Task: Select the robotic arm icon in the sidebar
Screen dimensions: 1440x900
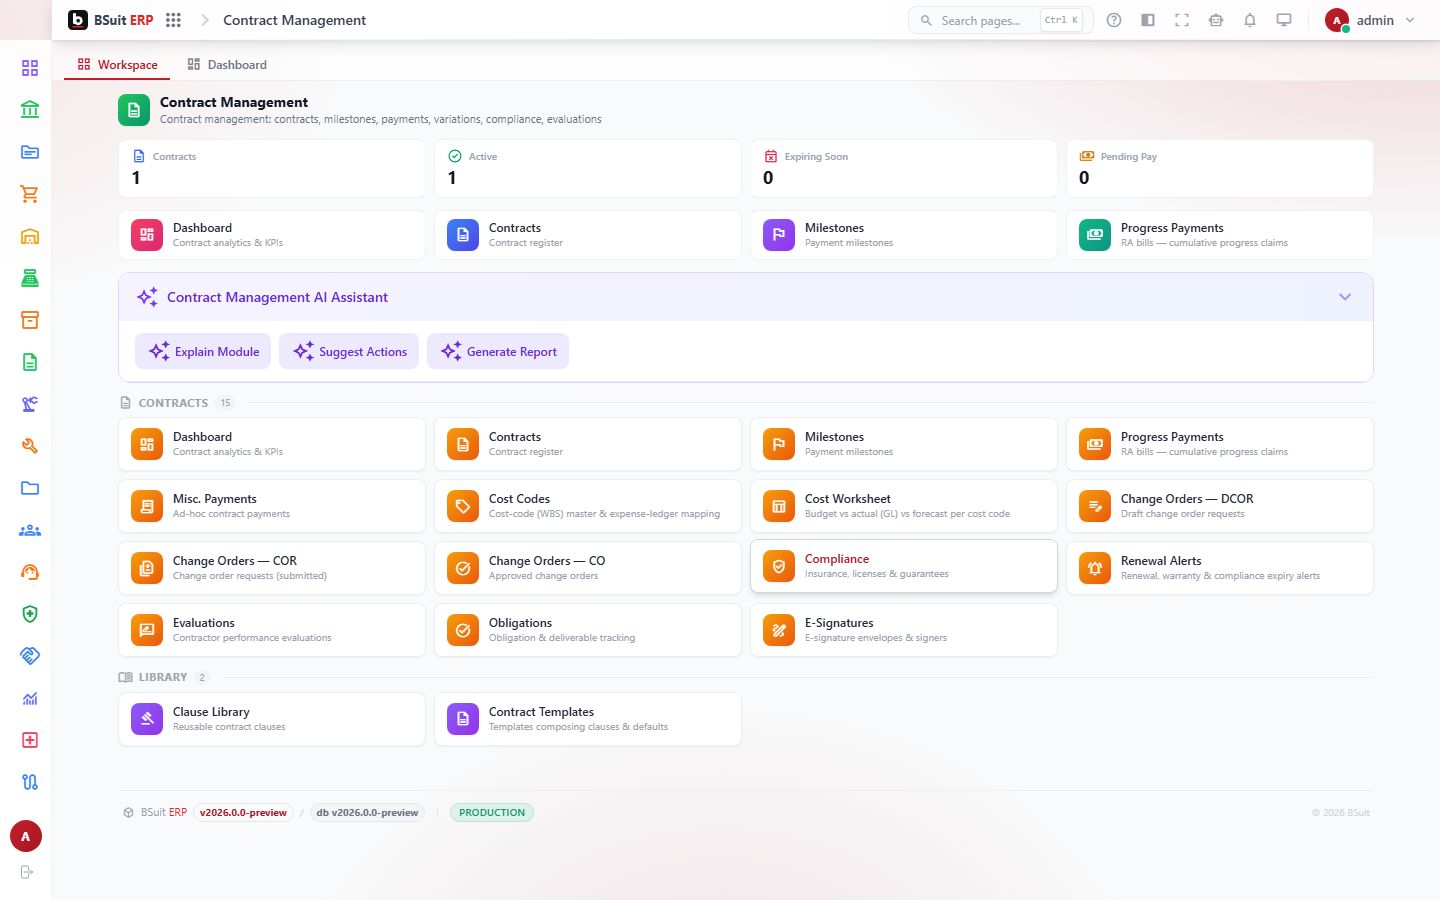Action: pyautogui.click(x=30, y=404)
